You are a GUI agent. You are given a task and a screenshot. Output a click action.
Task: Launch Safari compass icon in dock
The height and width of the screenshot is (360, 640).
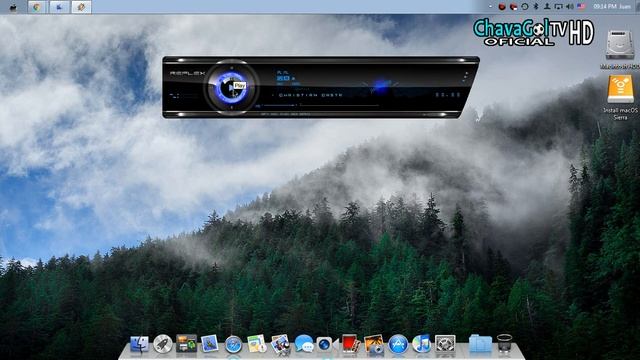coord(233,345)
